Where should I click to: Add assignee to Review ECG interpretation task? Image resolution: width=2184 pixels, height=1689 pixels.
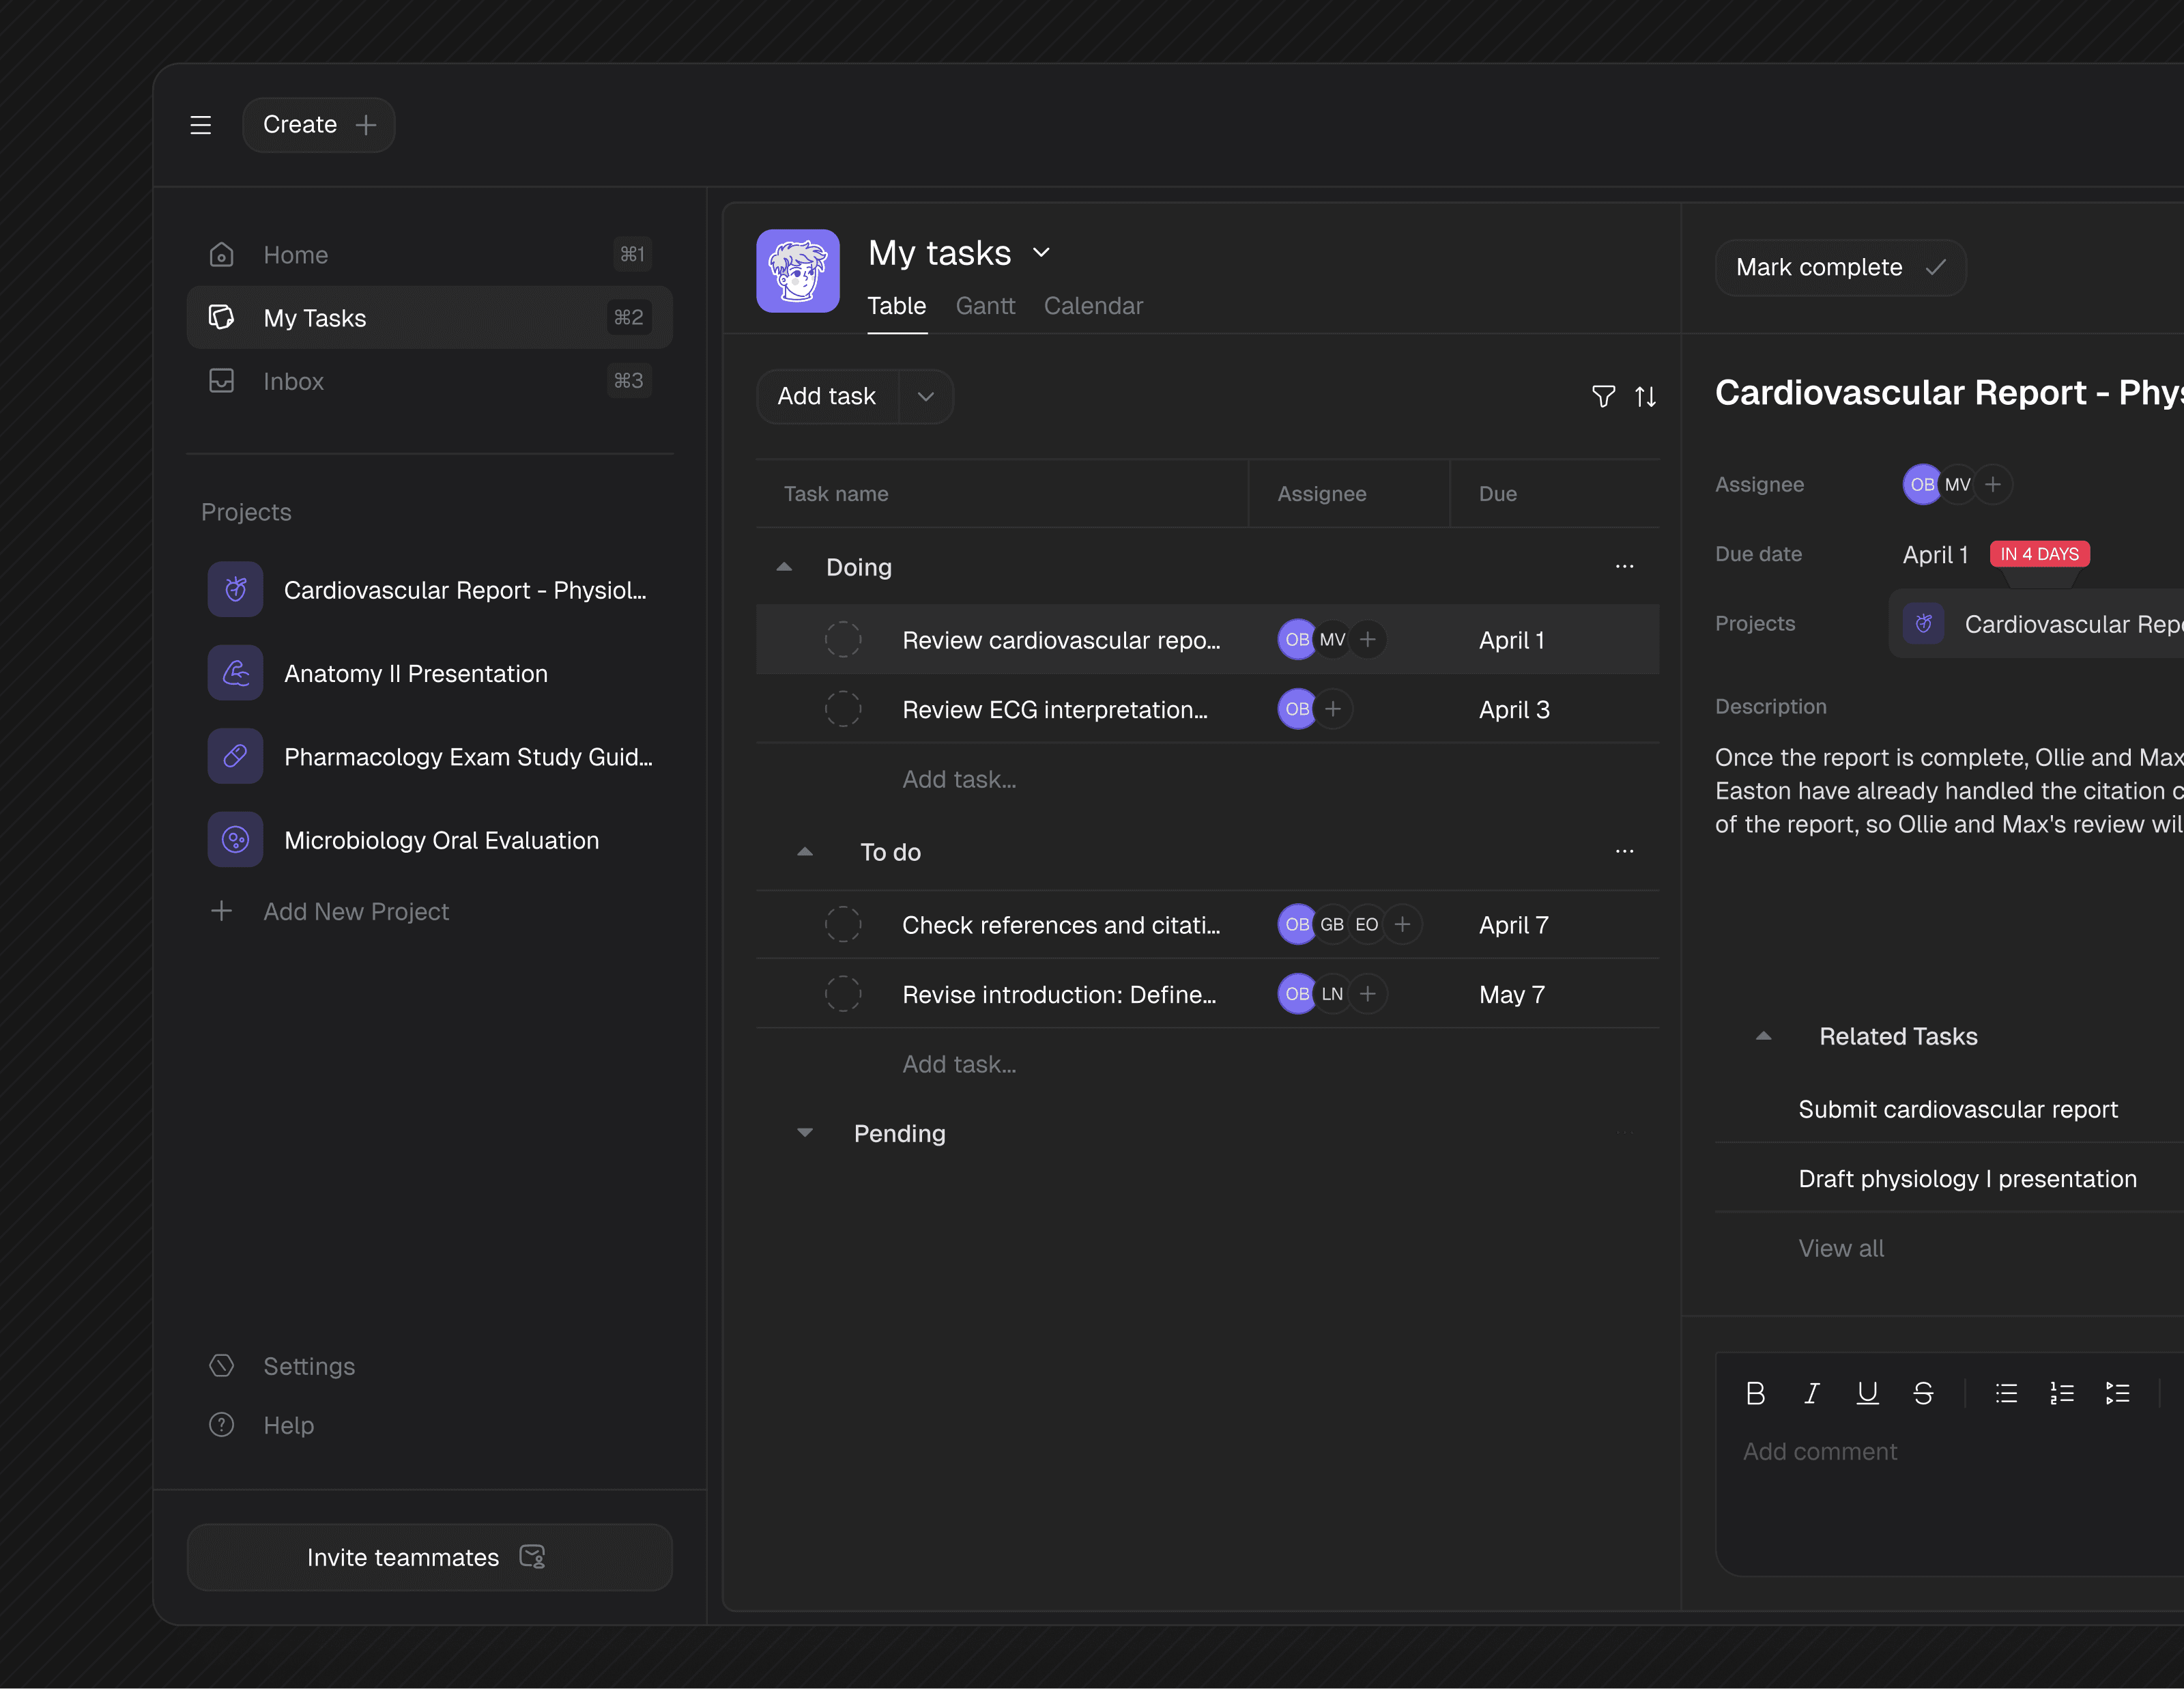[1333, 709]
